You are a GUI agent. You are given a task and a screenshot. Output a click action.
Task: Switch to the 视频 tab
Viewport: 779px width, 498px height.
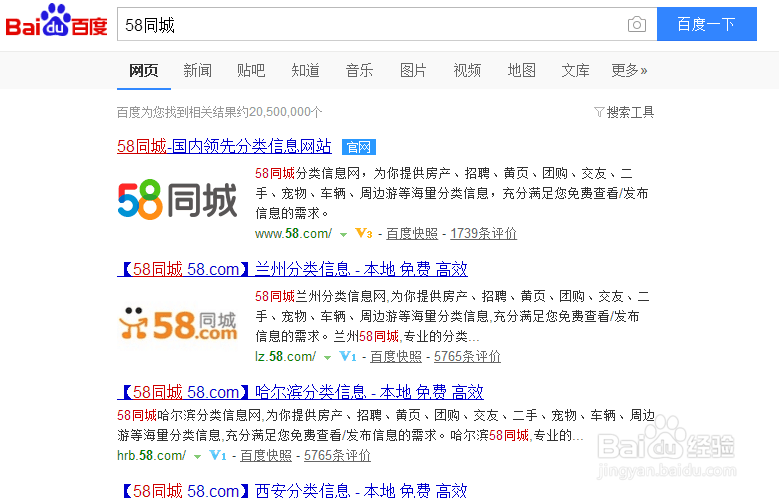tap(467, 71)
